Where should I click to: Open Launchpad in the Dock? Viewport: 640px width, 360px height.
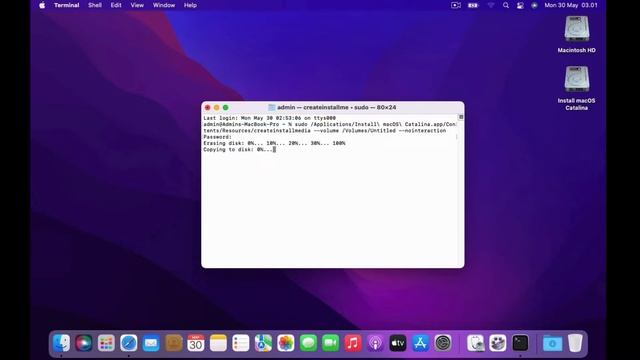click(106, 343)
